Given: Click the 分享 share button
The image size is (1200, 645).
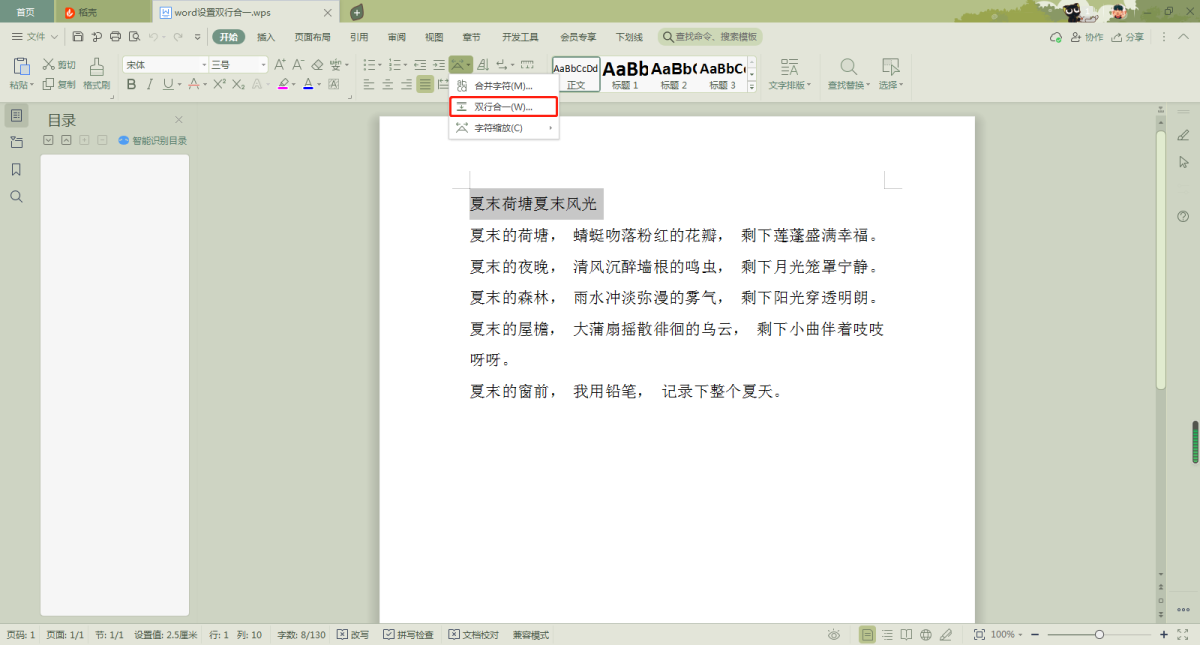Looking at the screenshot, I should tap(1128, 37).
